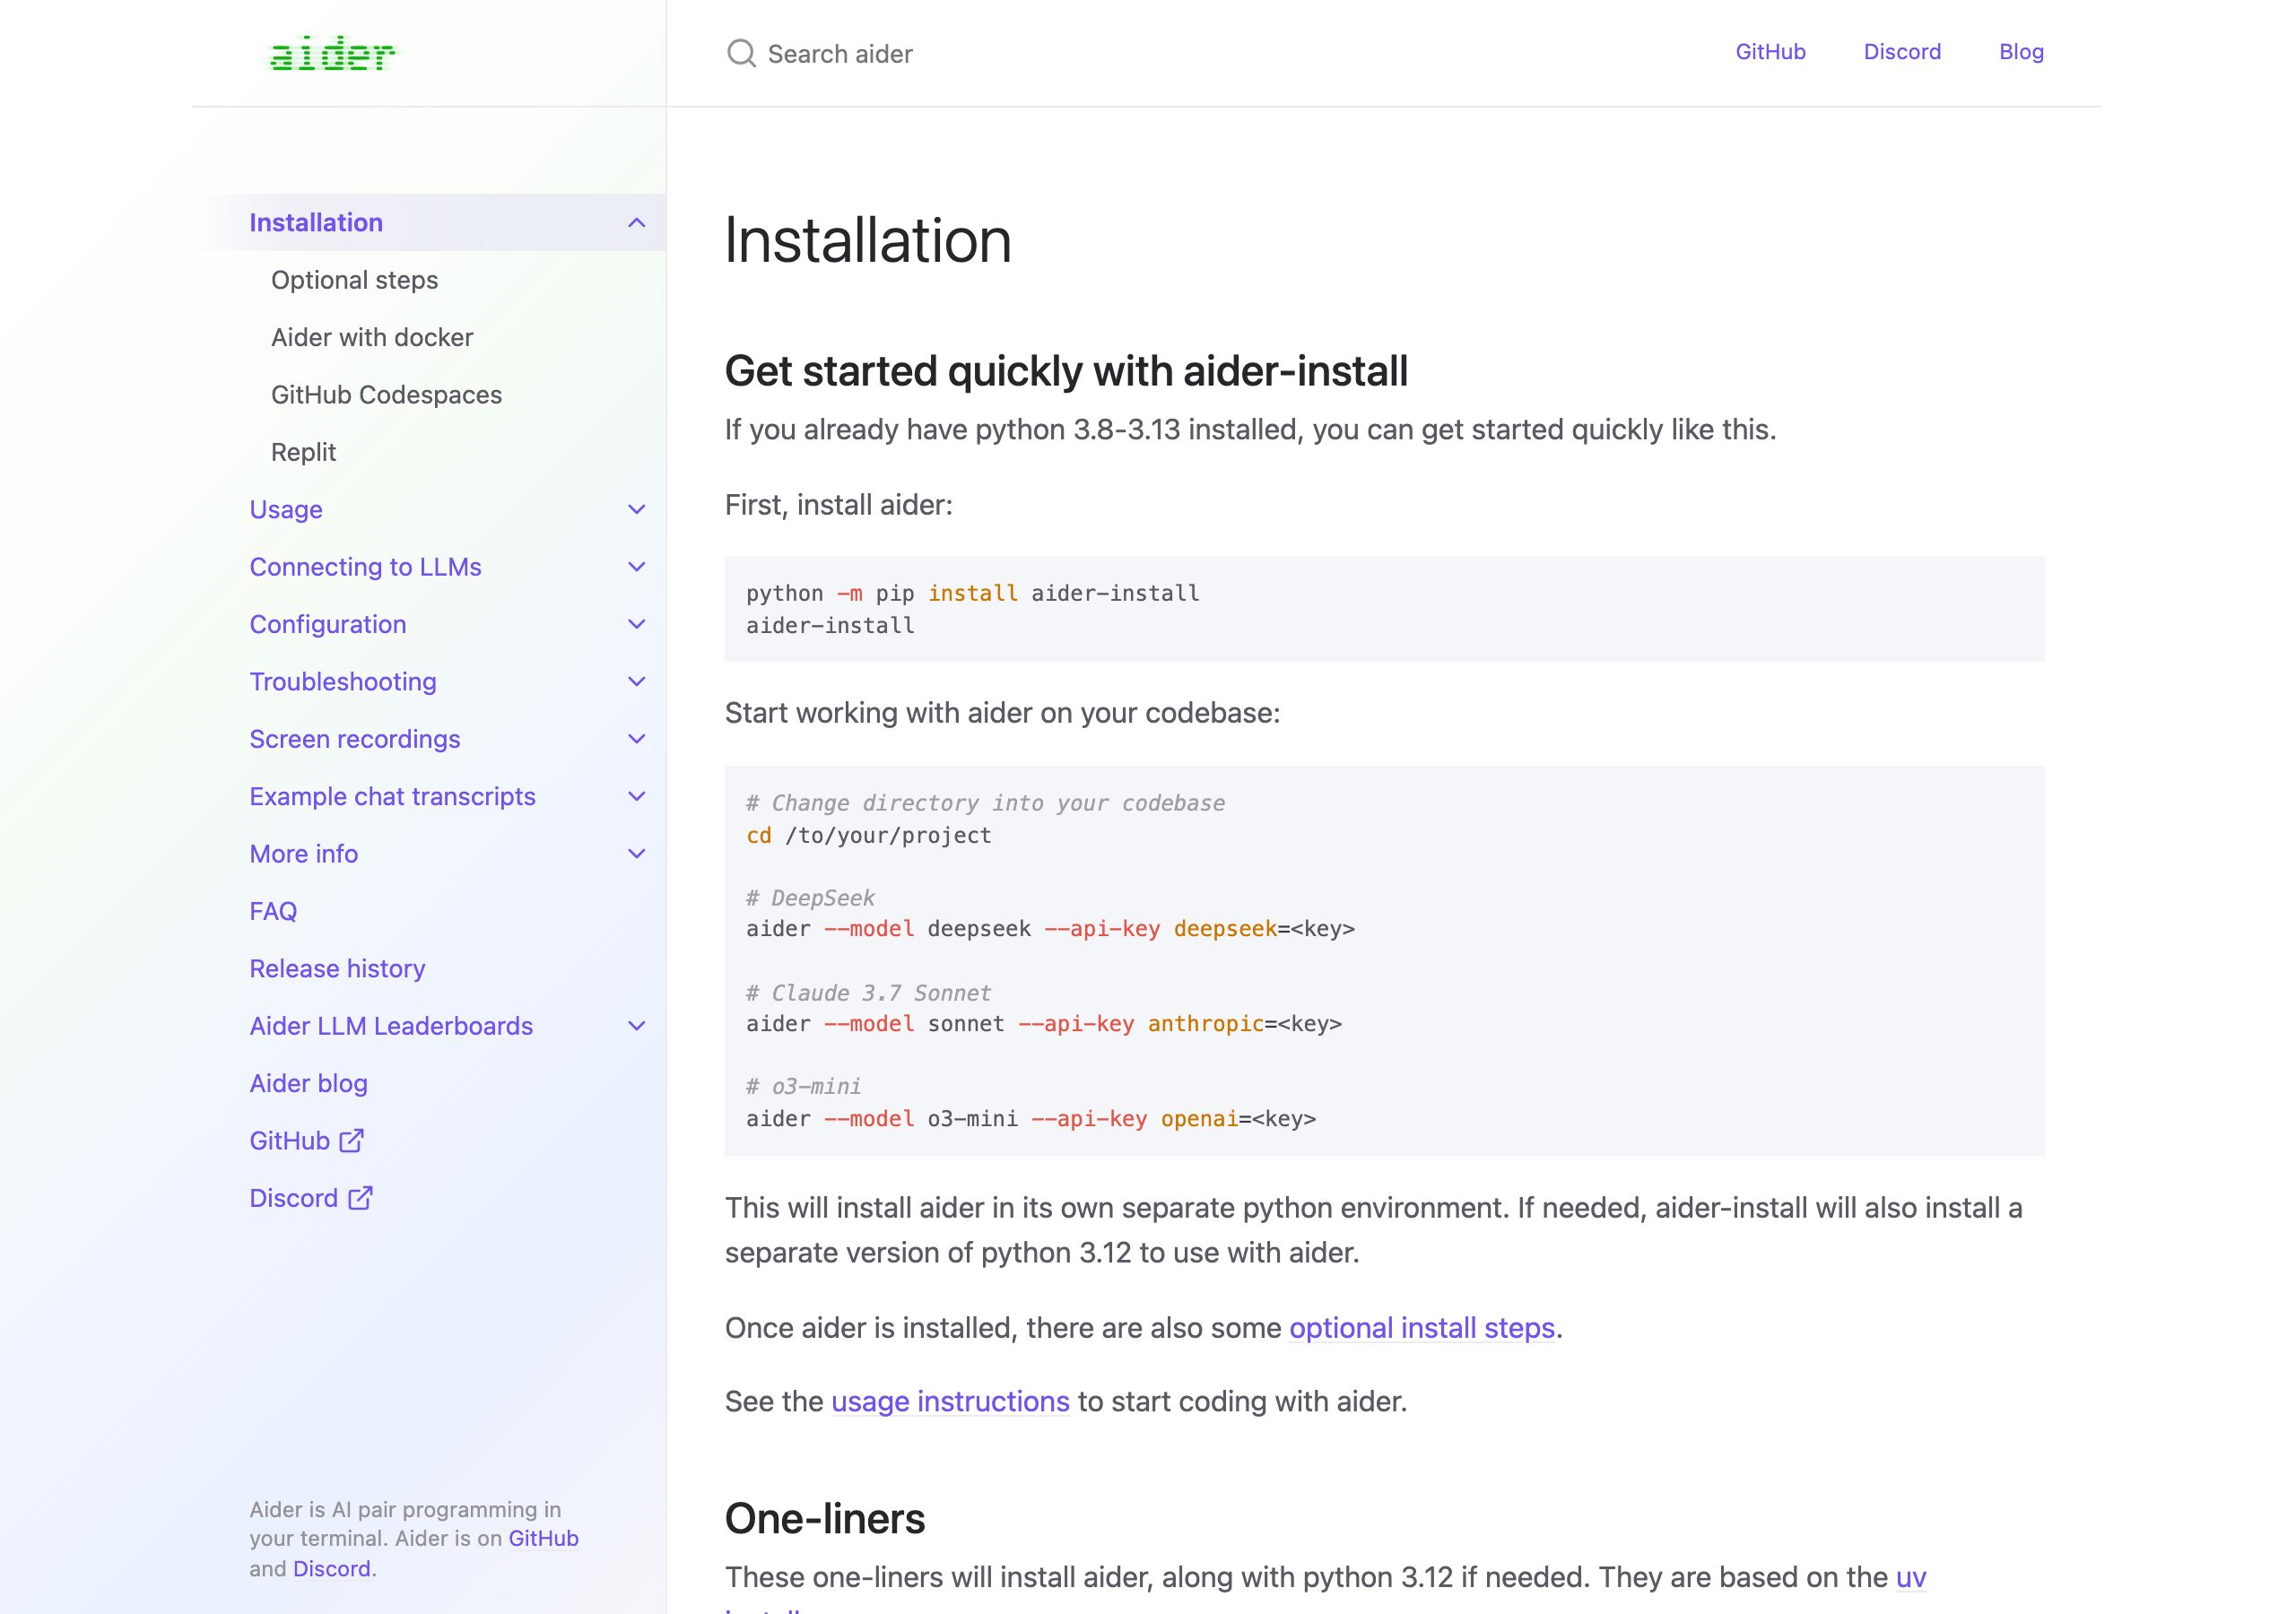
Task: Click the Installation page heading
Action: click(x=868, y=240)
